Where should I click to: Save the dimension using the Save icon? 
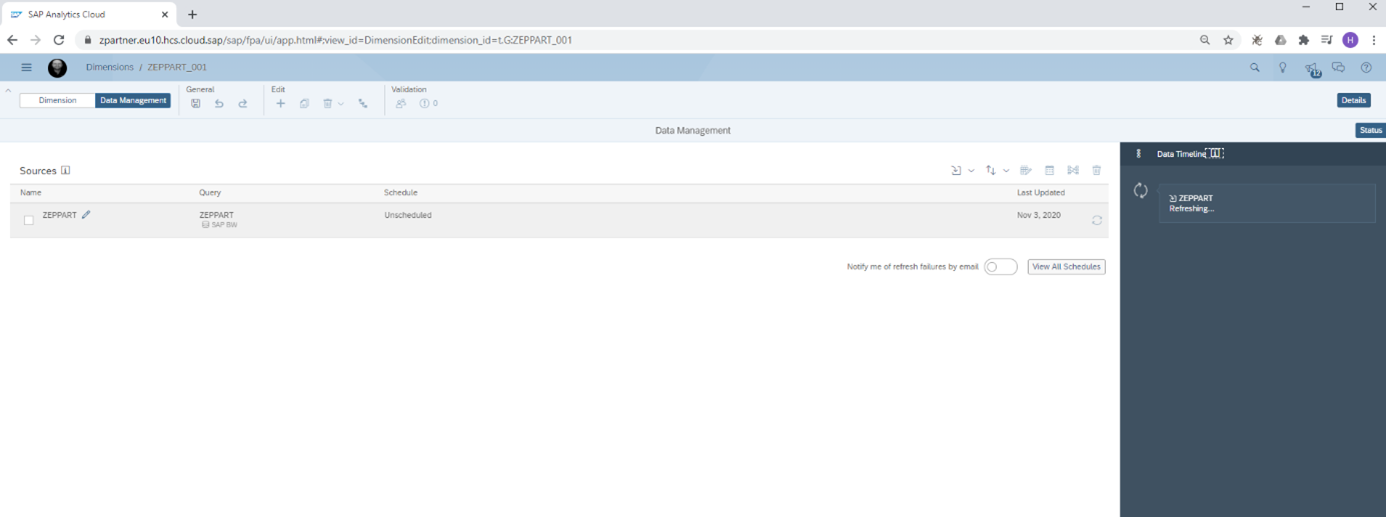[x=195, y=103]
